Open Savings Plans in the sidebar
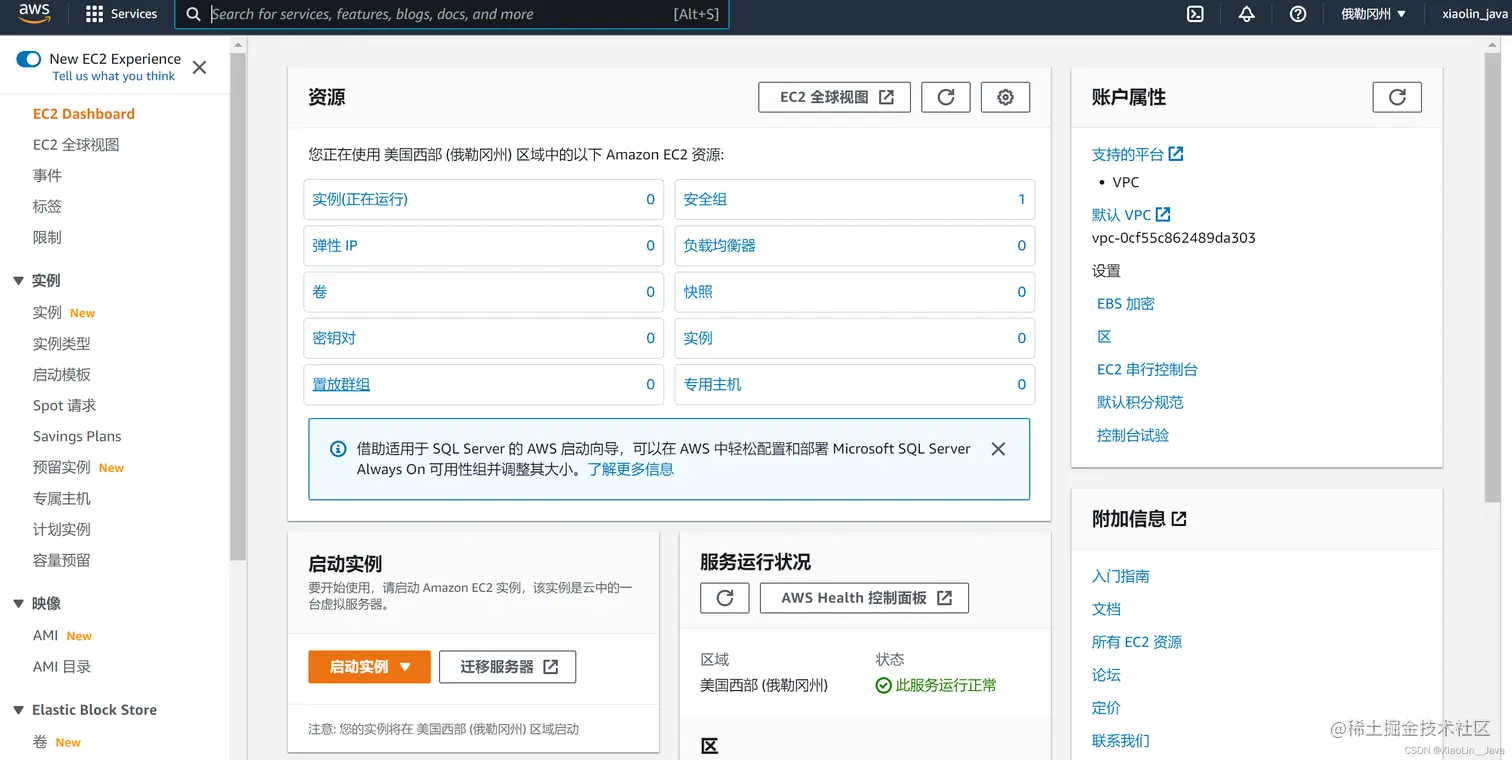Image resolution: width=1512 pixels, height=760 pixels. [77, 437]
